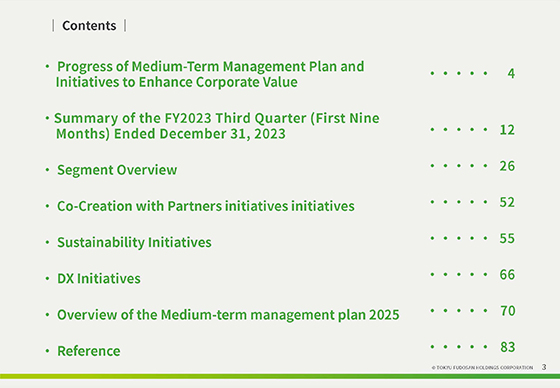Open Co-Creation with Partners initiatives entry

tap(206, 206)
